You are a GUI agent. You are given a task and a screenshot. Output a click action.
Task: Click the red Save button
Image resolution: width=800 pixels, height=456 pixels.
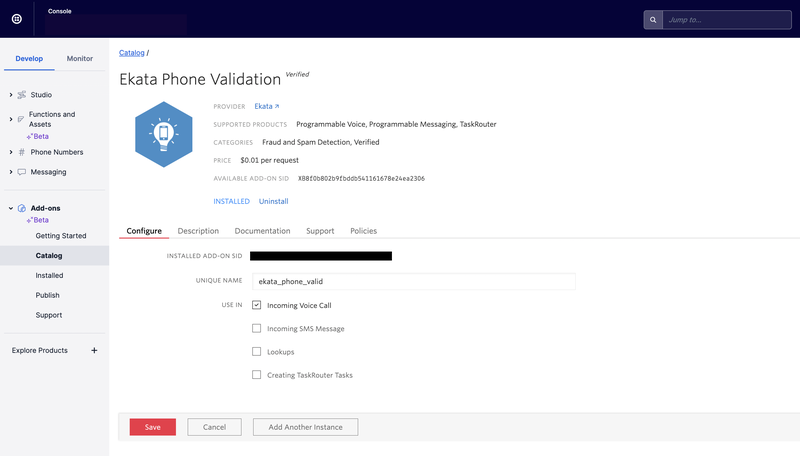click(153, 427)
